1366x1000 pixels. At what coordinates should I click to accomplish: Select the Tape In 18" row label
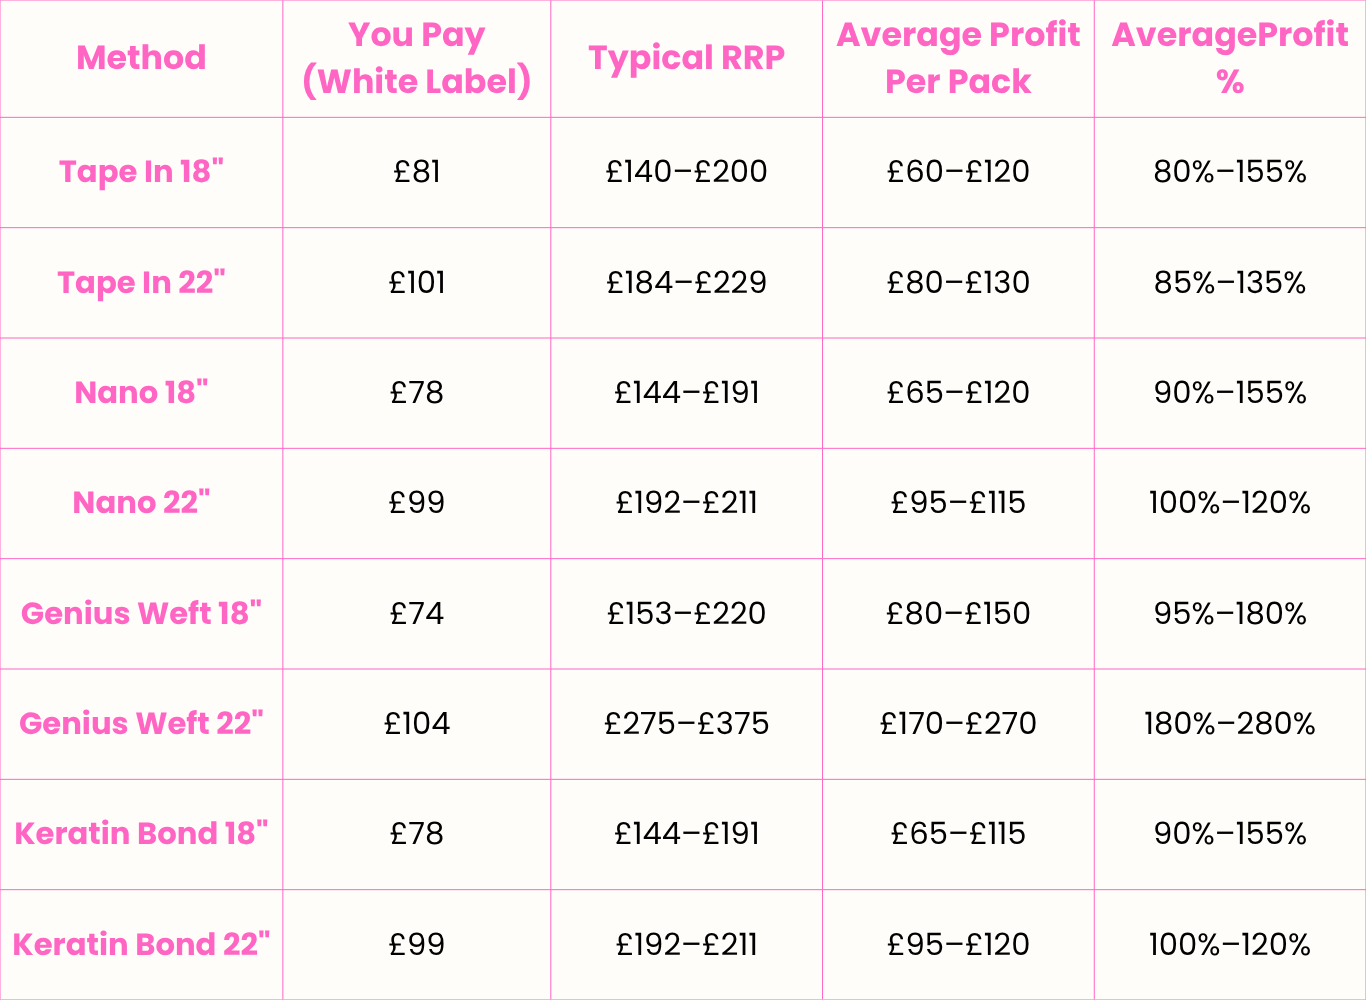[141, 172]
